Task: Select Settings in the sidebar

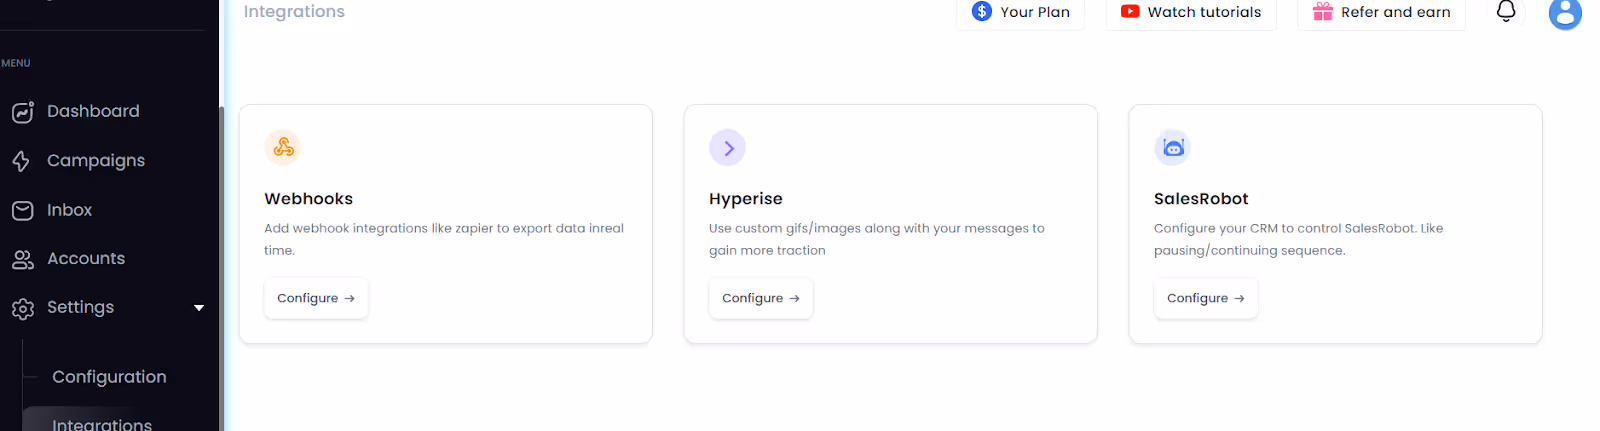Action: [x=80, y=307]
